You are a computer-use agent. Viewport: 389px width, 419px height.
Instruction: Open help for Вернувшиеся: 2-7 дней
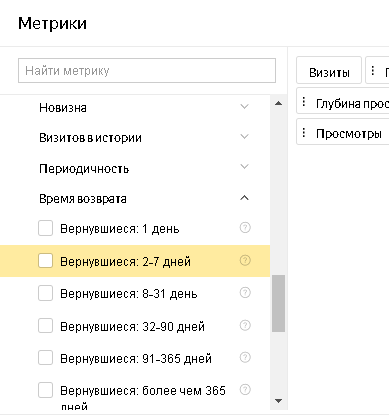[x=245, y=260]
